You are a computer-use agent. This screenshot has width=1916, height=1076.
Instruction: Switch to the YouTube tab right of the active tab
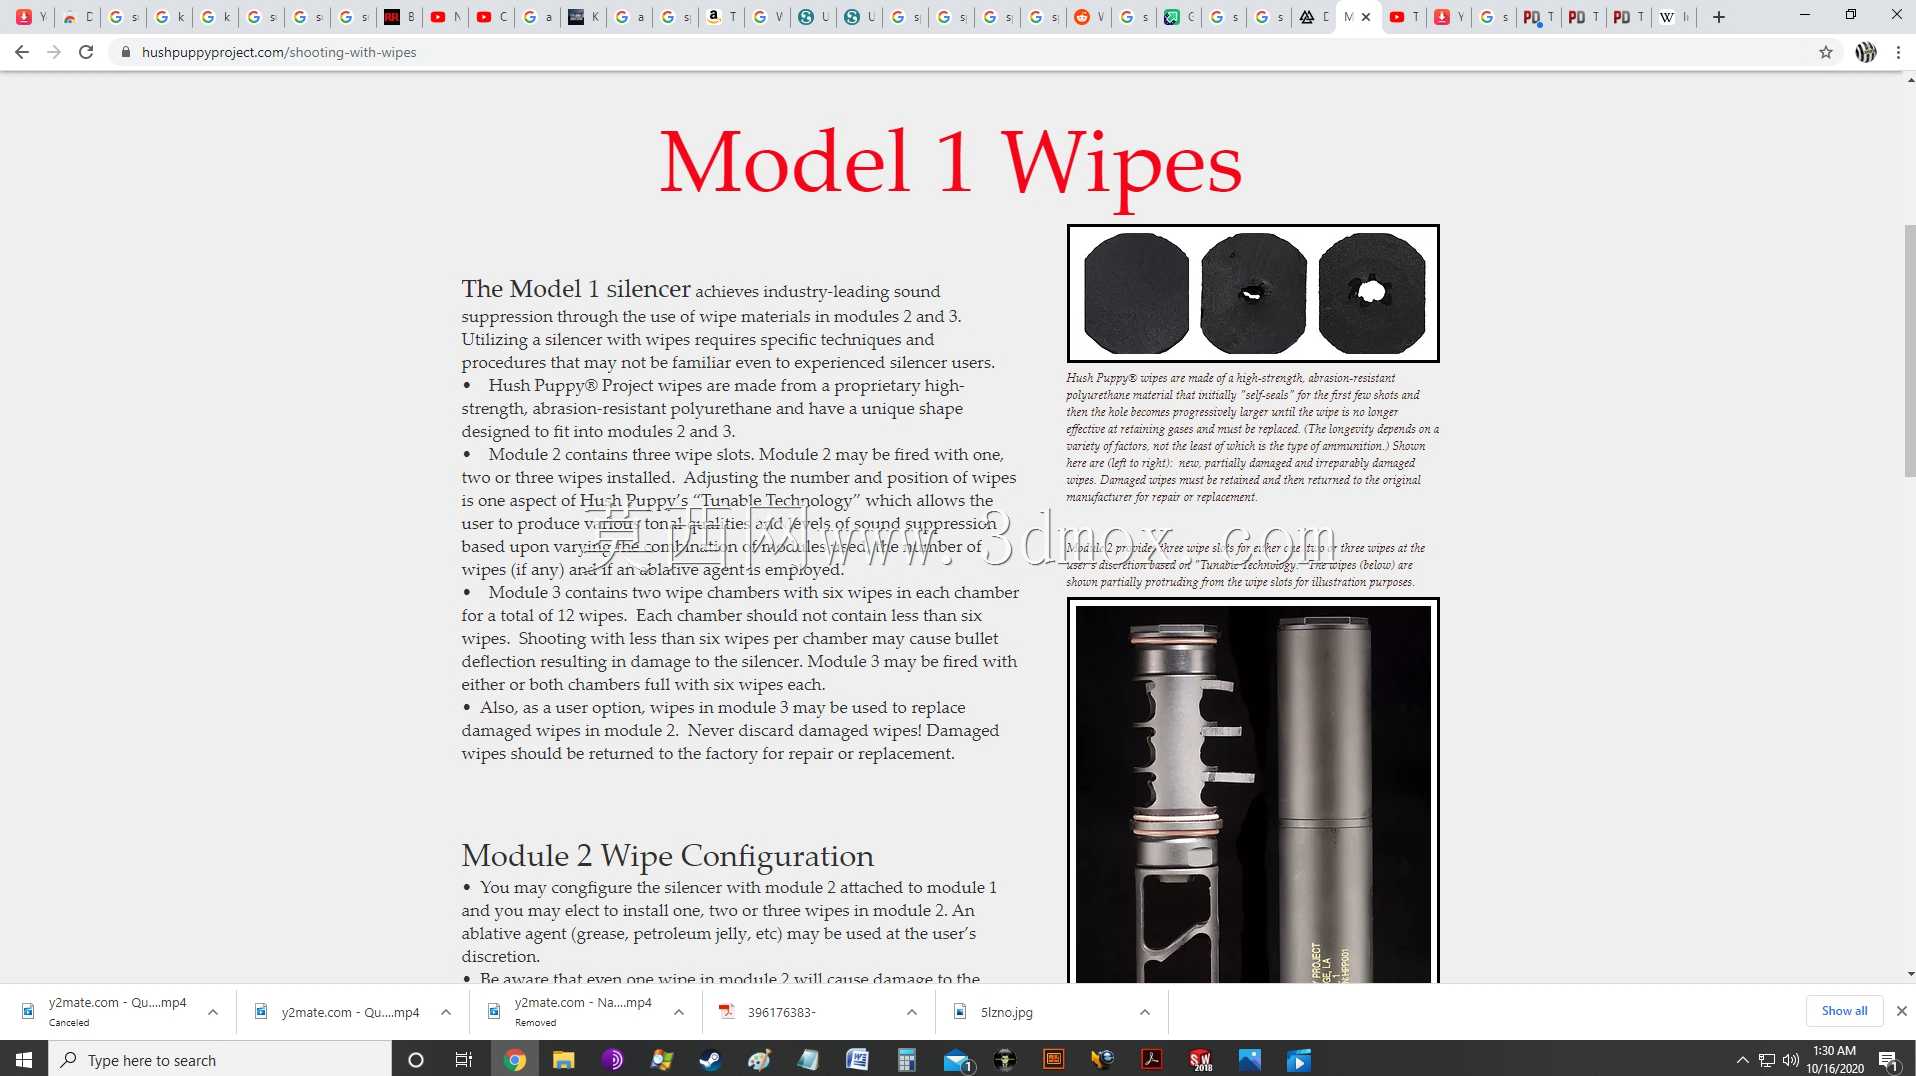coord(1404,17)
